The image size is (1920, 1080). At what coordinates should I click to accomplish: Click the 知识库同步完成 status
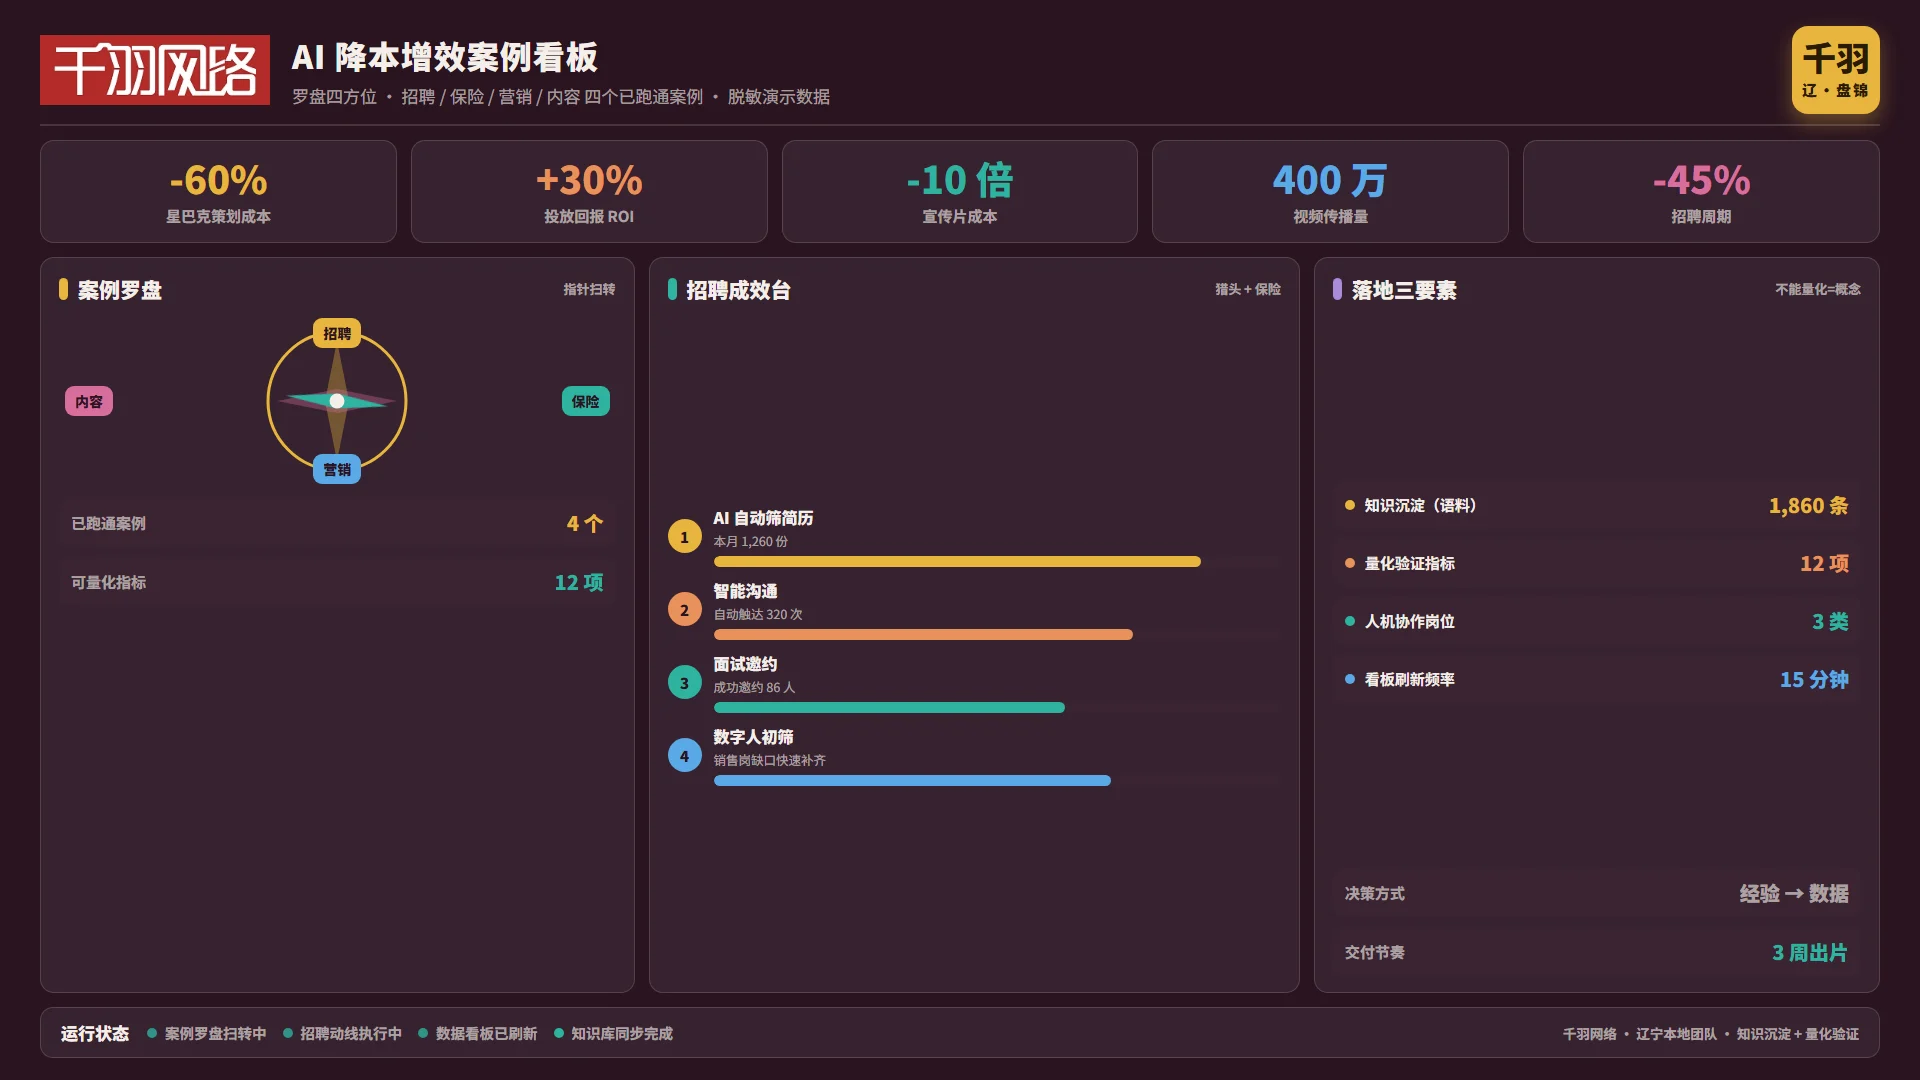click(613, 1034)
